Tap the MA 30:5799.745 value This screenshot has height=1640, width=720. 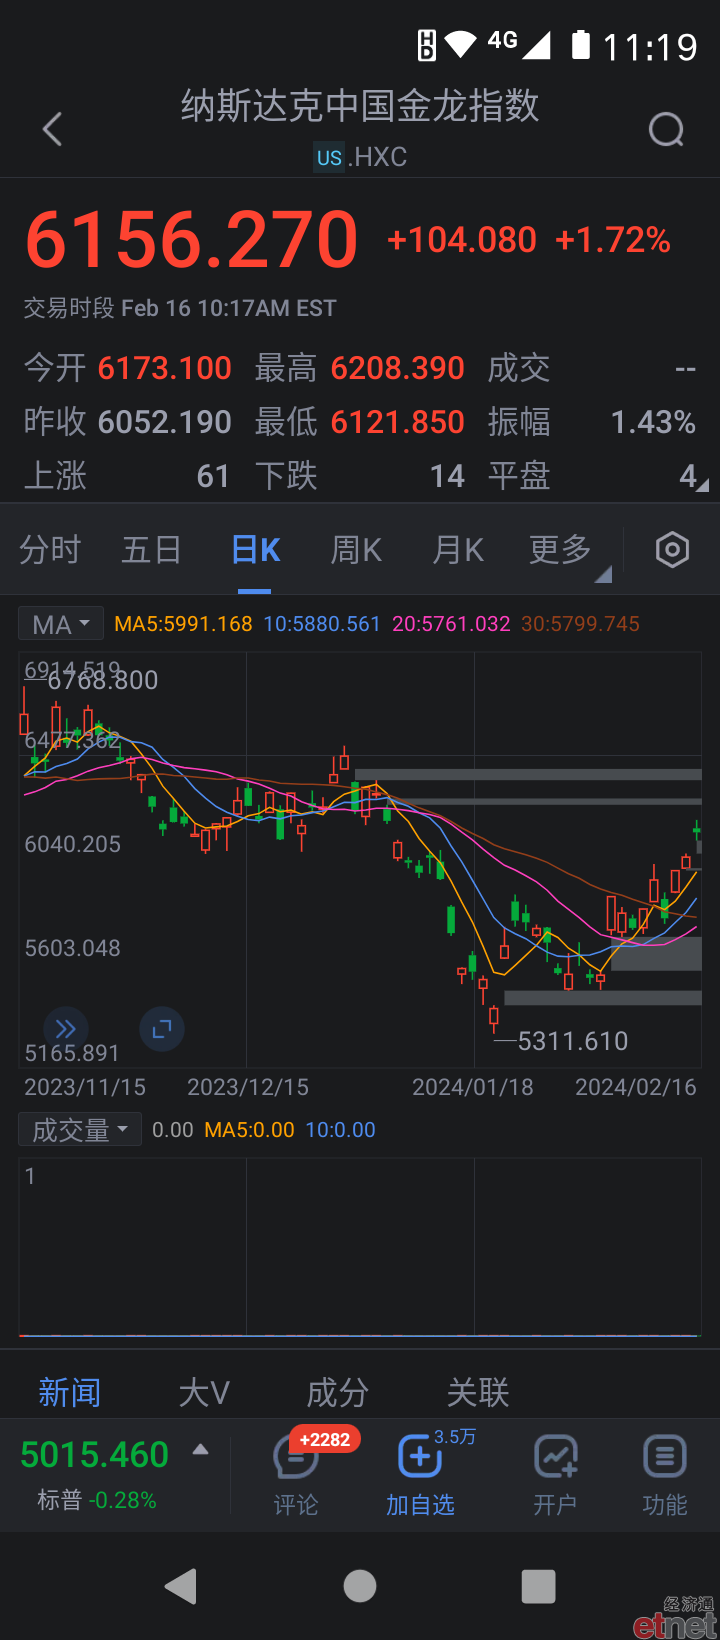[580, 624]
